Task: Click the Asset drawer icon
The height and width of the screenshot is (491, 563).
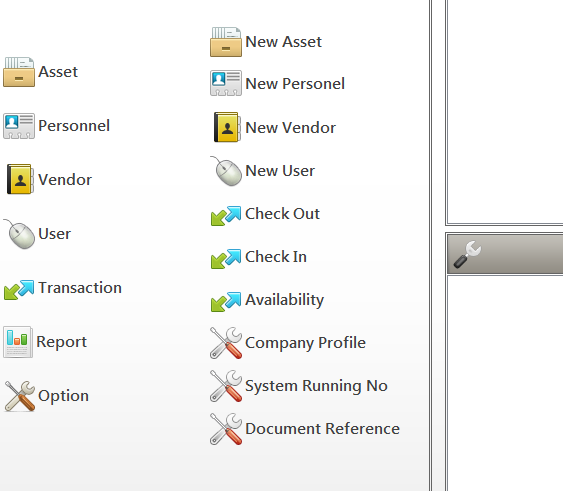Action: click(19, 72)
